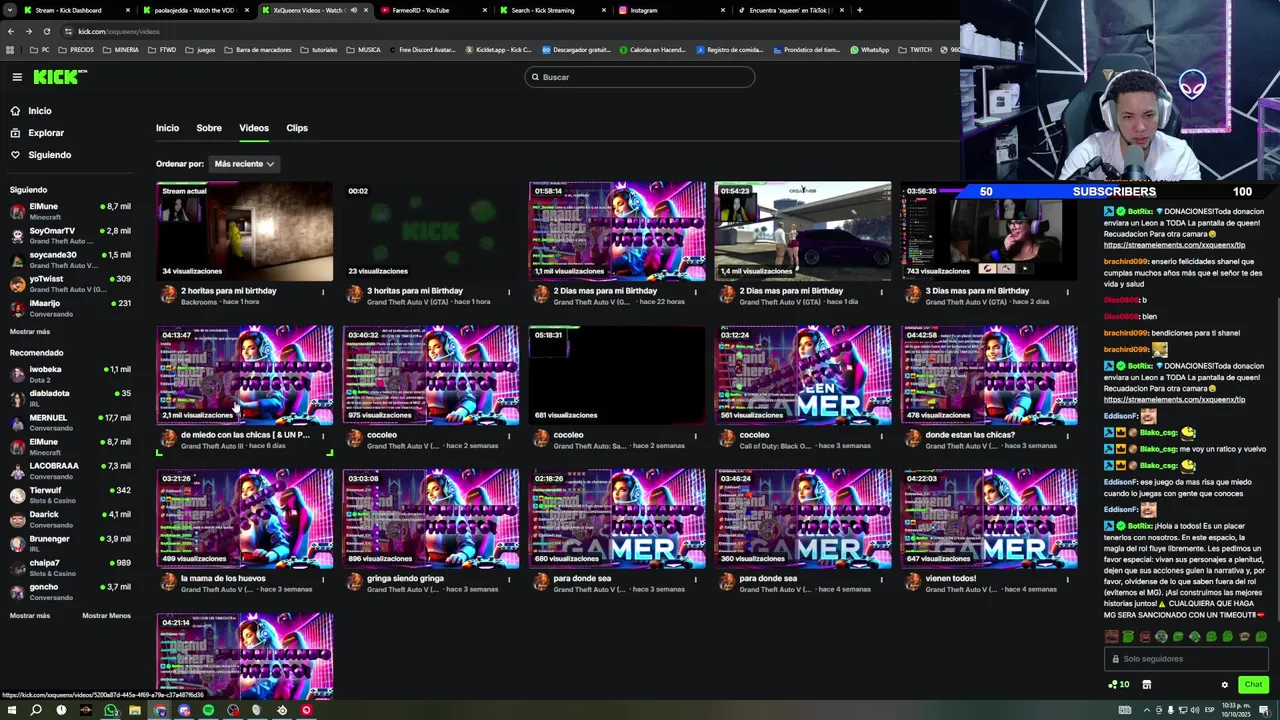Reload the page with refresh button
The image size is (1280, 720).
click(x=46, y=31)
